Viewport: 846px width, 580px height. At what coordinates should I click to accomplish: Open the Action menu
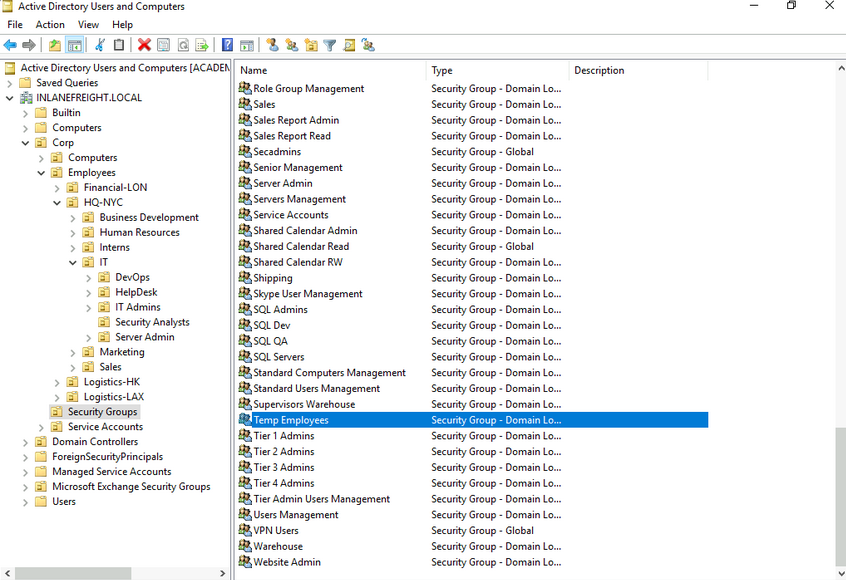(x=50, y=24)
